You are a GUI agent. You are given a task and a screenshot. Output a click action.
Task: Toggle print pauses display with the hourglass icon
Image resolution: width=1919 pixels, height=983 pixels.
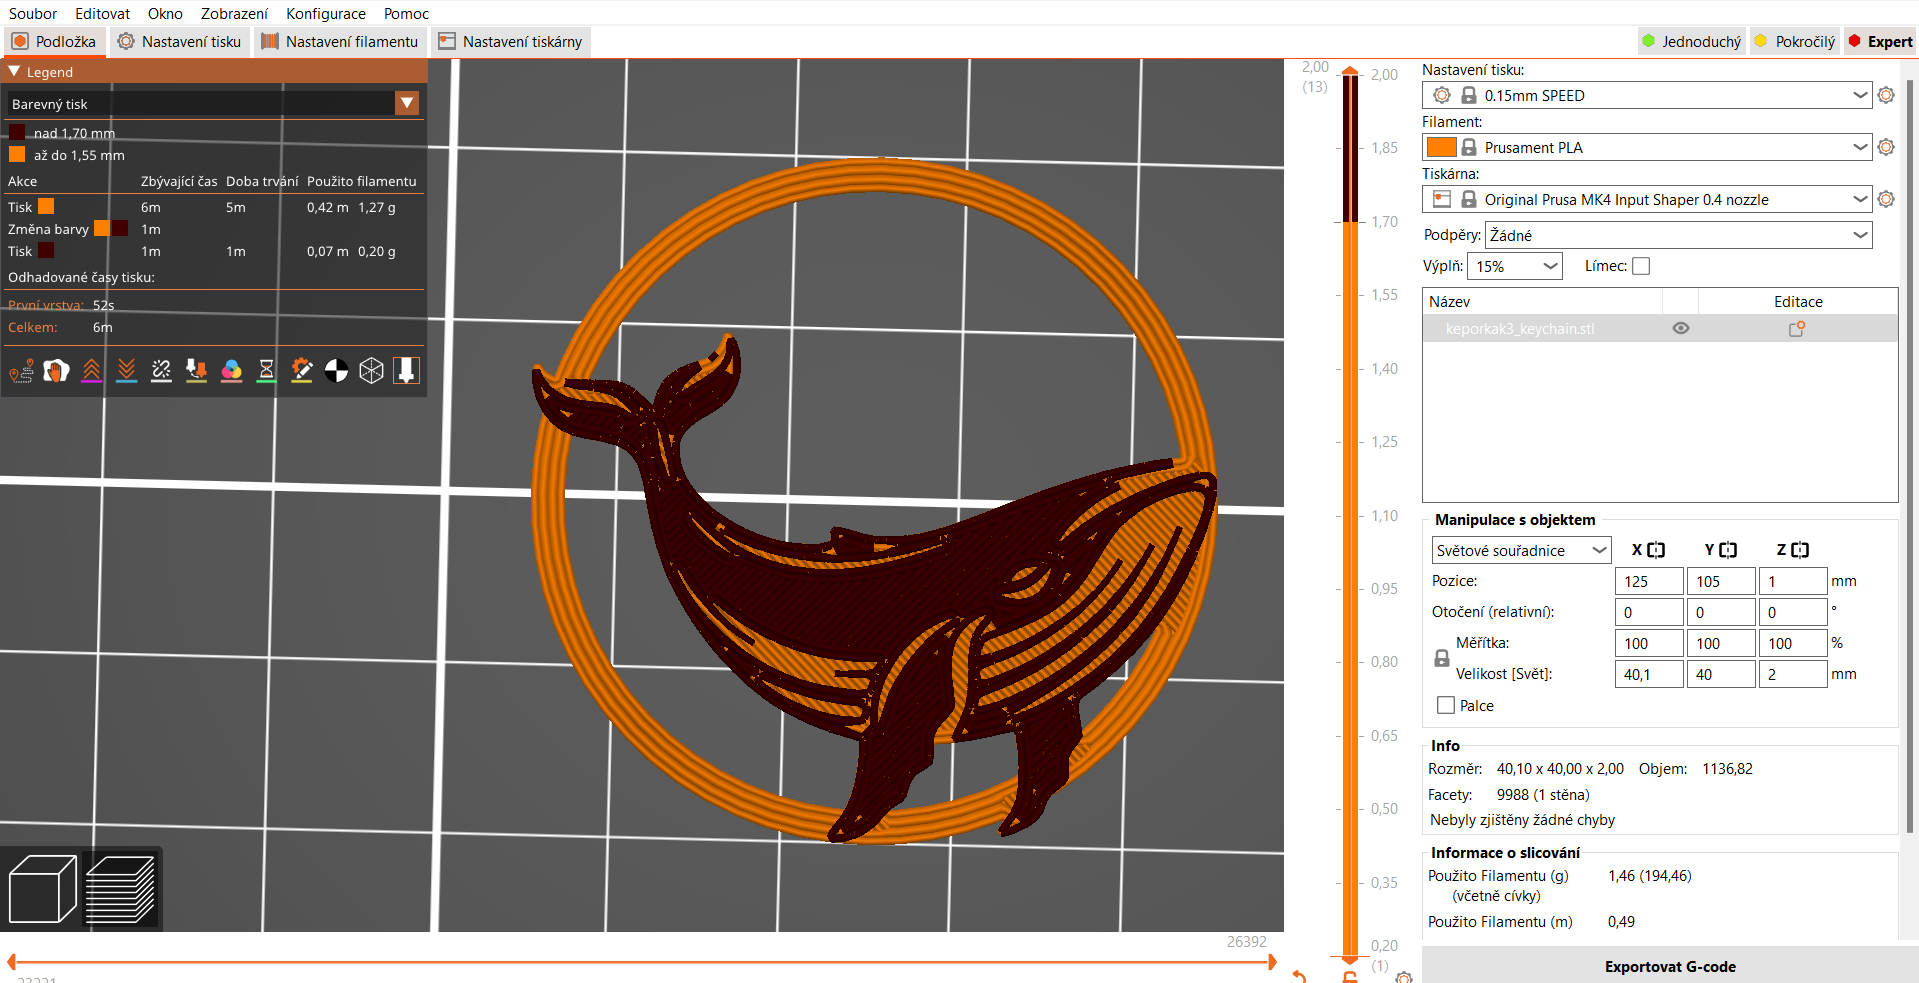(266, 371)
